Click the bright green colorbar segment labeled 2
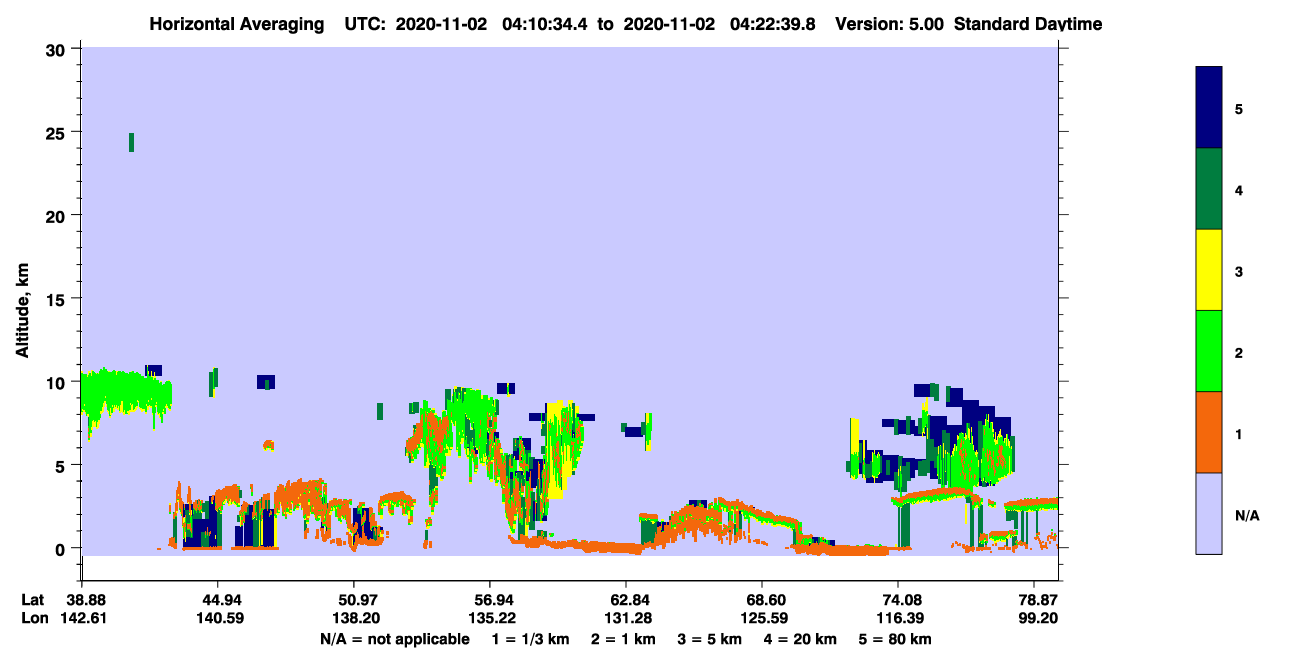 tap(1209, 351)
